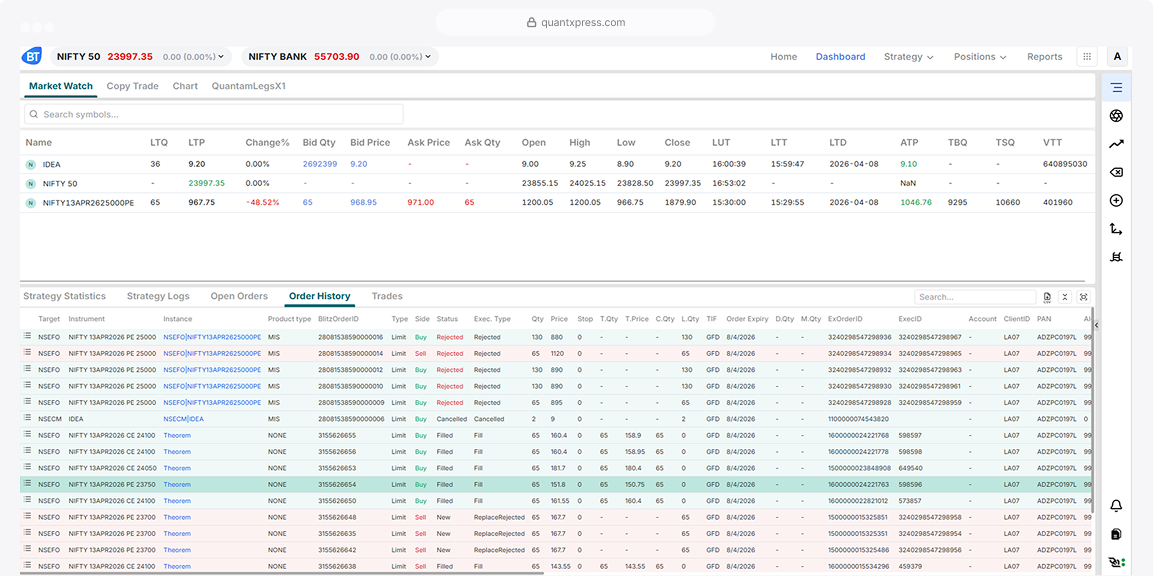Click ask price 971.00 in market watch
The height and width of the screenshot is (577, 1153).
tap(421, 202)
